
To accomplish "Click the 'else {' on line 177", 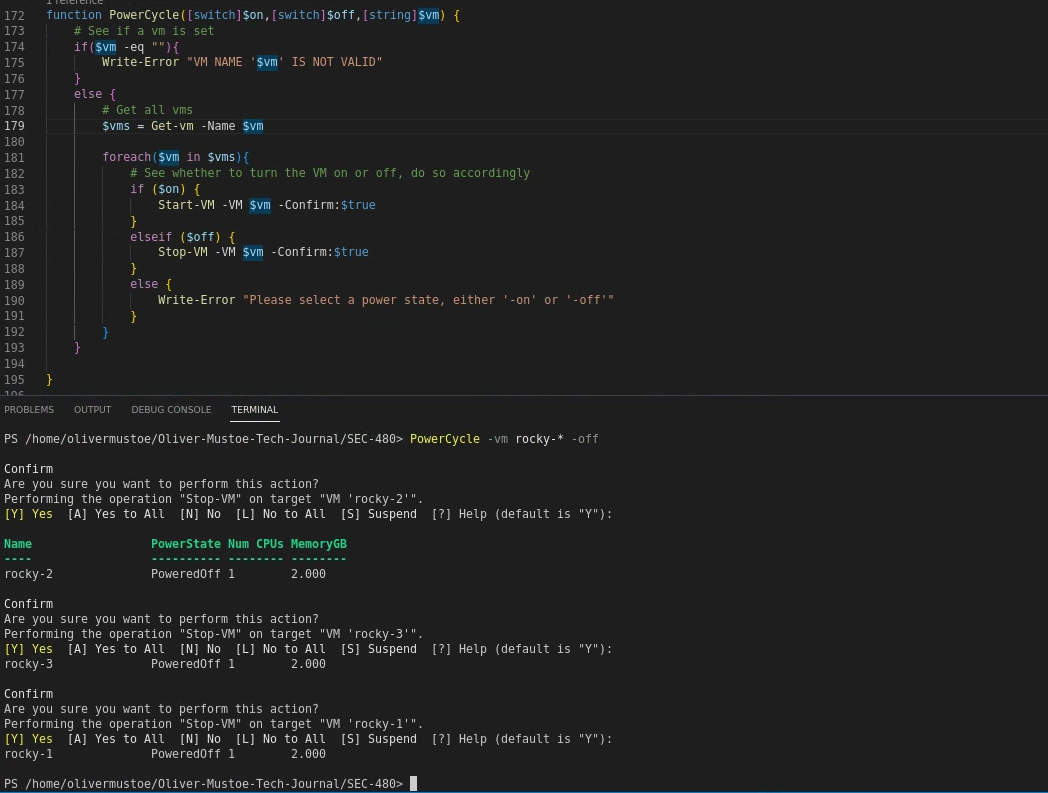I will [x=95, y=94].
